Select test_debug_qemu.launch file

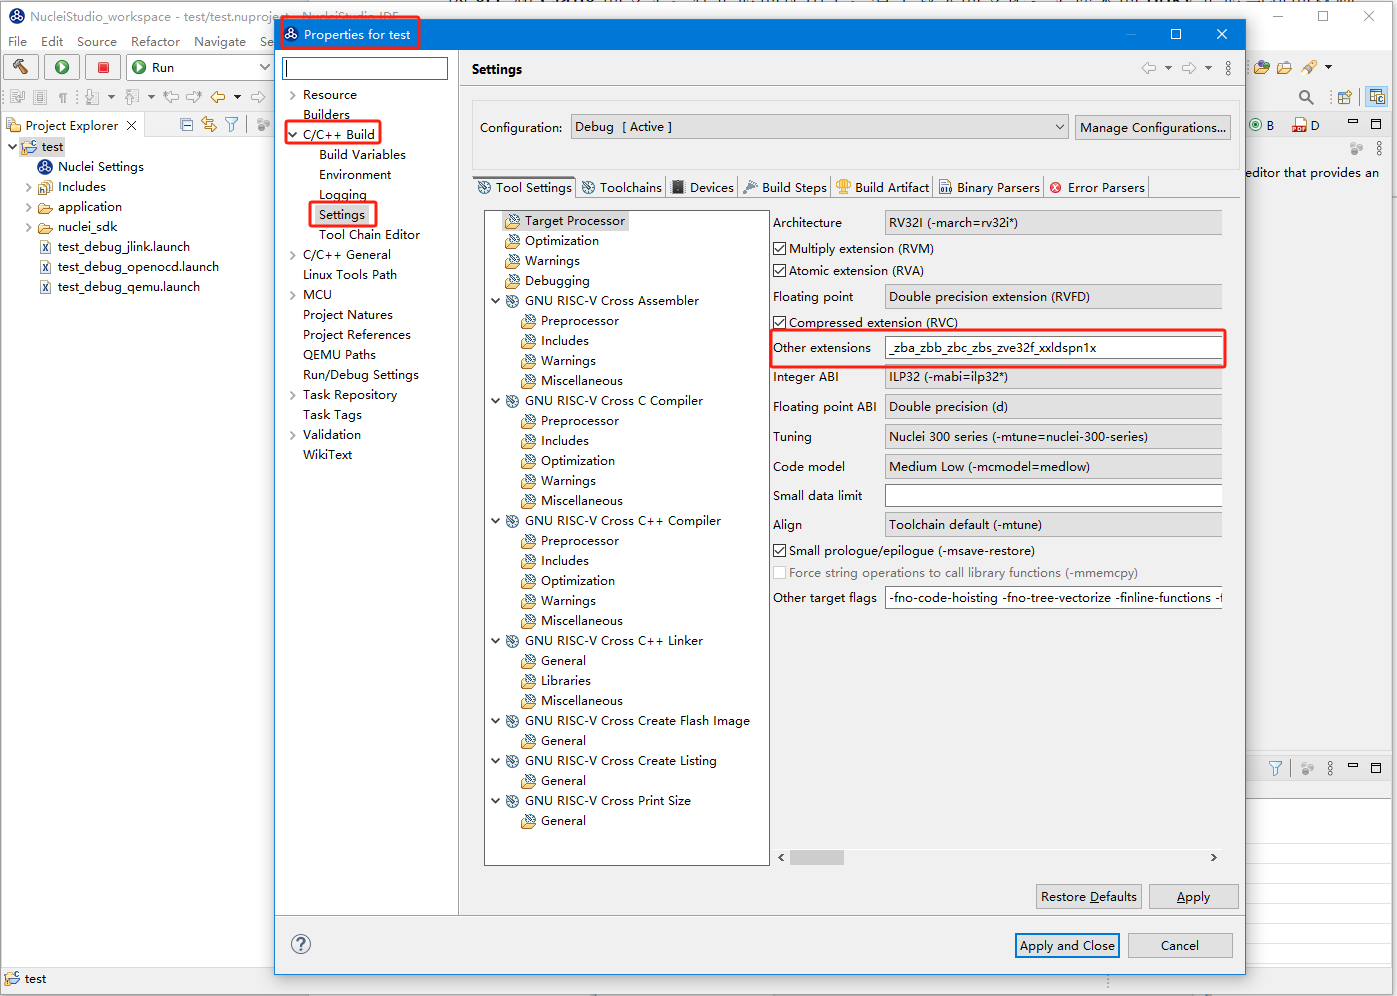128,287
